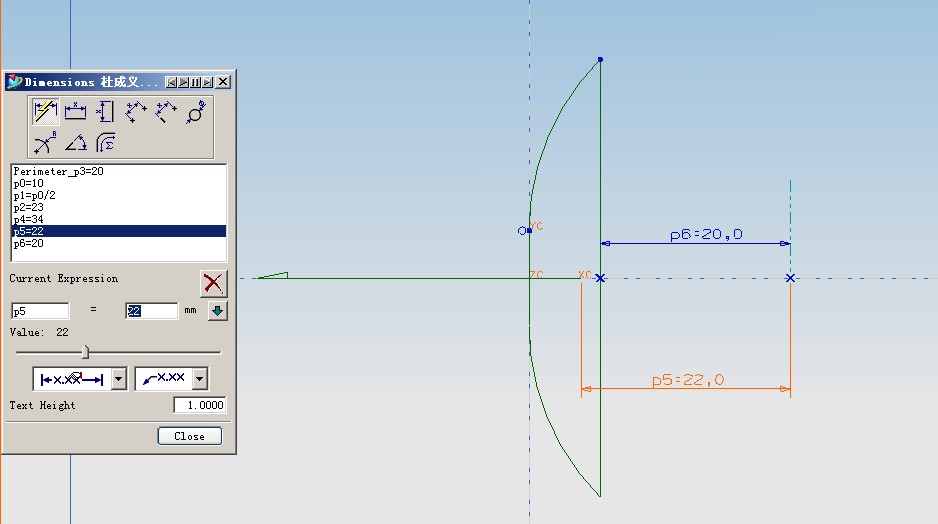Select p6=20 in expression list
938x524 pixels.
pyautogui.click(x=28, y=243)
